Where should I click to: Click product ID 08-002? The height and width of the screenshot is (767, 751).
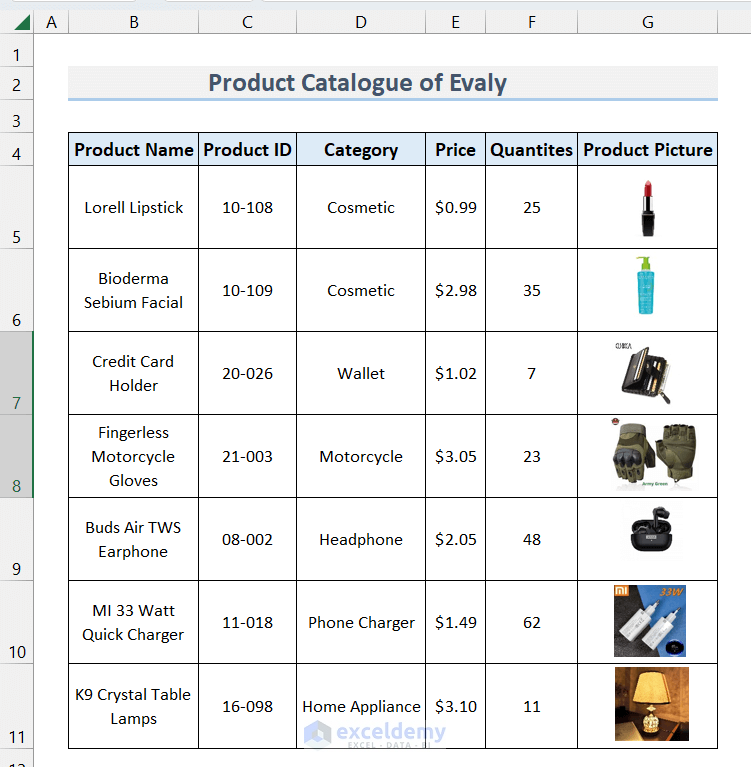coord(248,539)
